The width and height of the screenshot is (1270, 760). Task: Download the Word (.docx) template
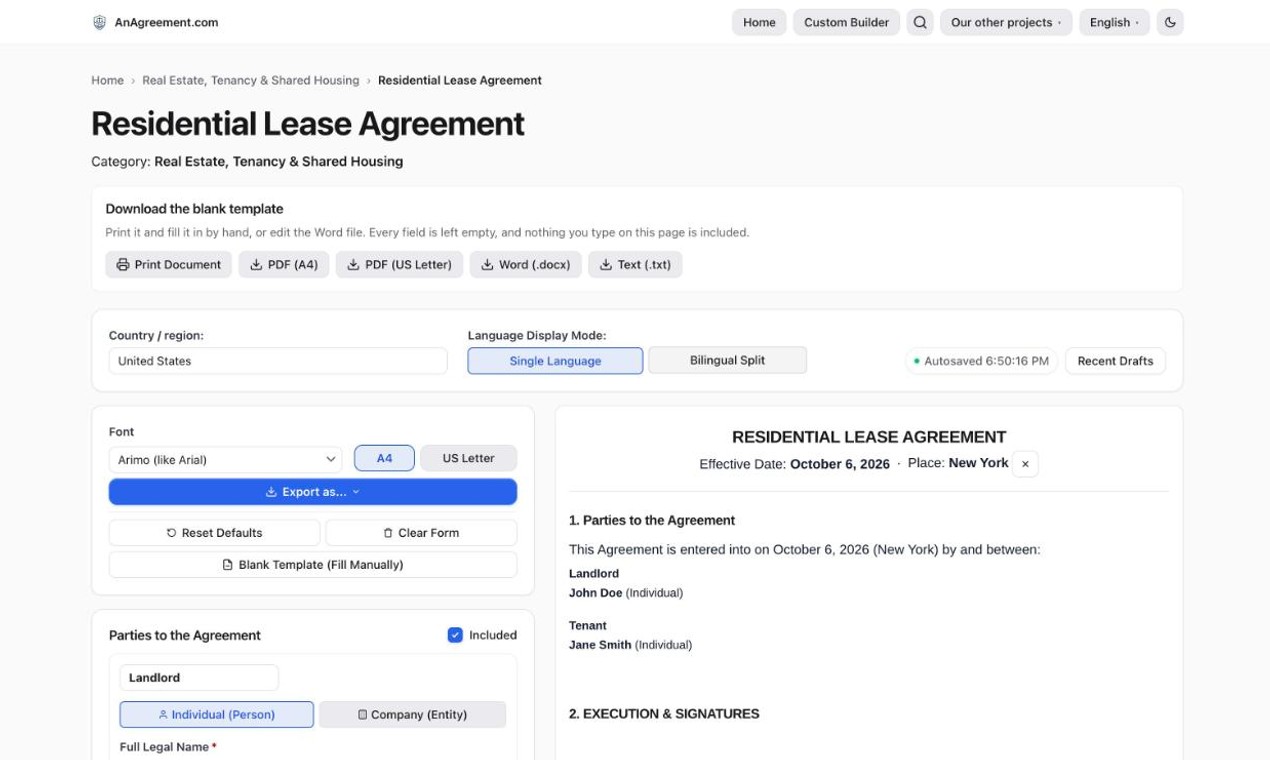click(x=525, y=265)
